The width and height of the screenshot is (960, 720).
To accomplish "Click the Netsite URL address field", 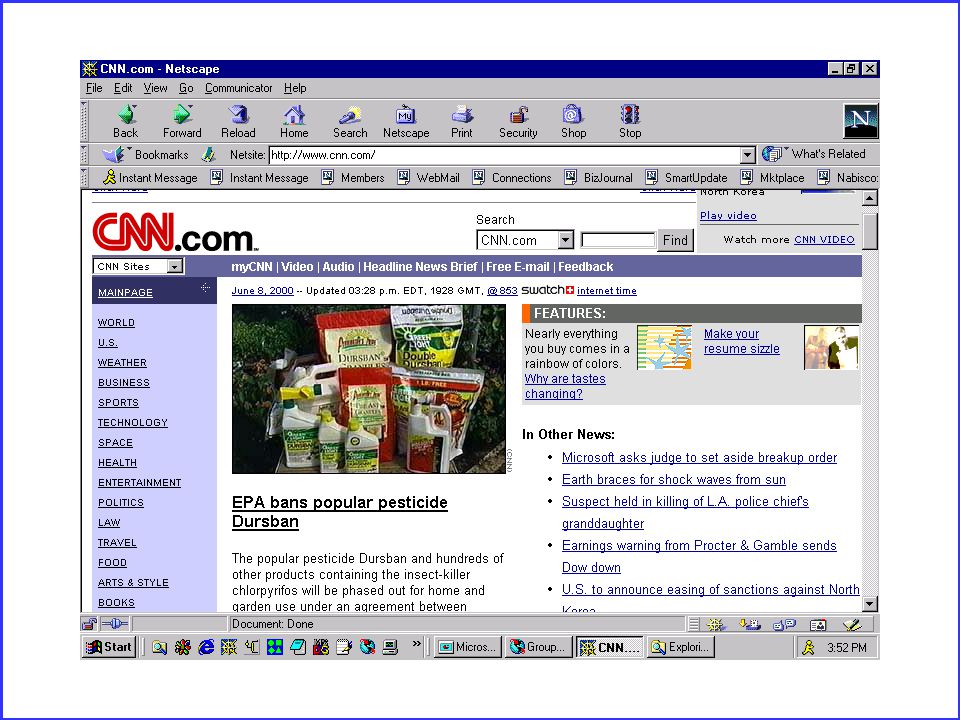I will 504,155.
